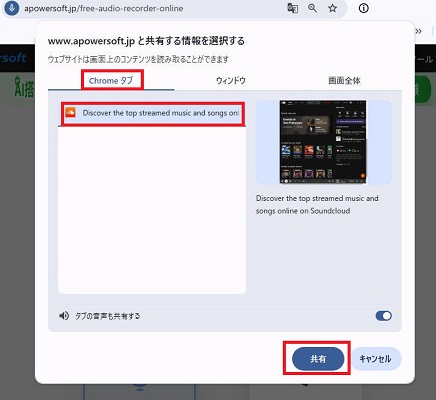Click the SoundCloud favicon in the list

pos(70,113)
